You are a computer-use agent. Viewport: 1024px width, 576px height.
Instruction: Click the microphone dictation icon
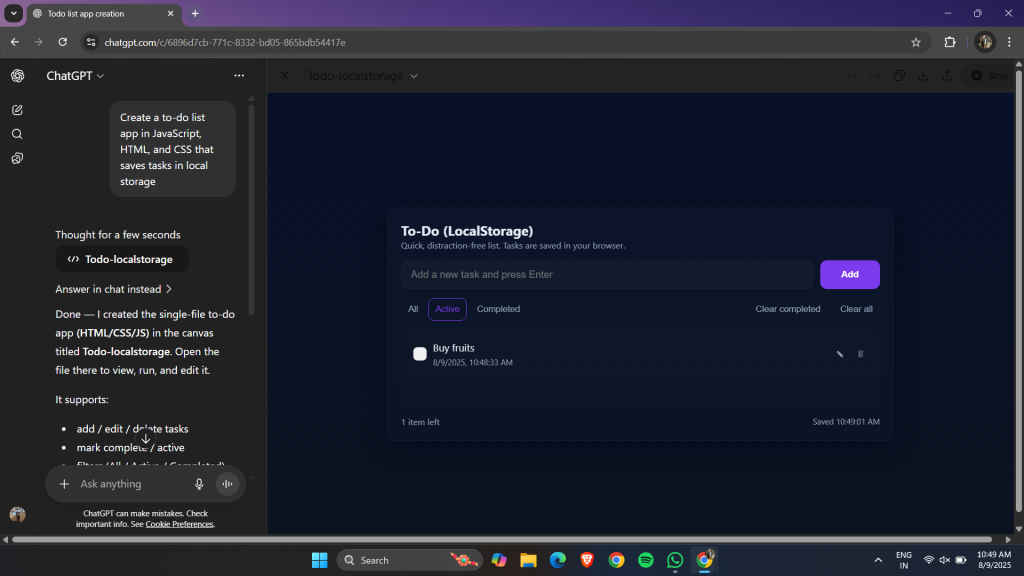coord(199,484)
